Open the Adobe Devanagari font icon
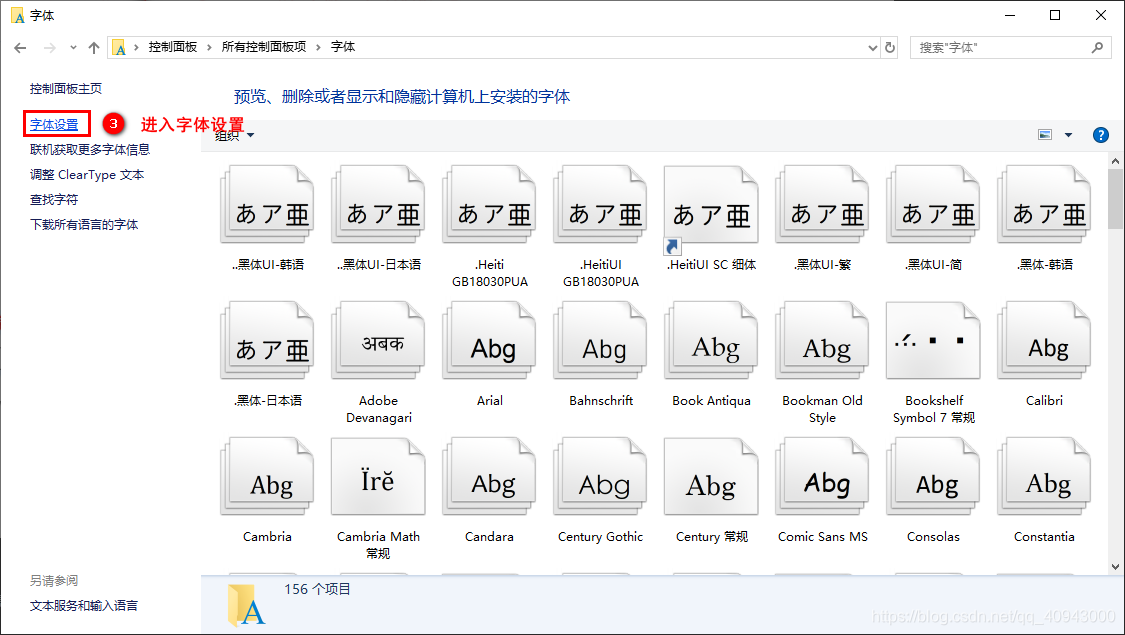Viewport: 1125px width, 635px height. pyautogui.click(x=378, y=341)
